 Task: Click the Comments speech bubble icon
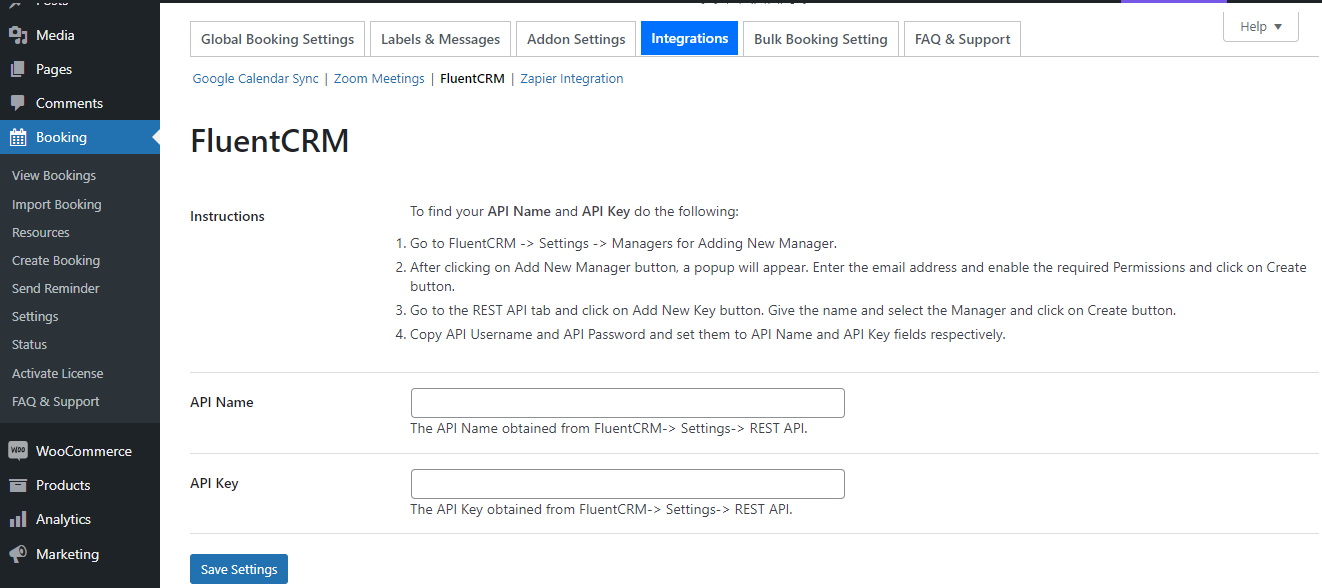click(18, 103)
